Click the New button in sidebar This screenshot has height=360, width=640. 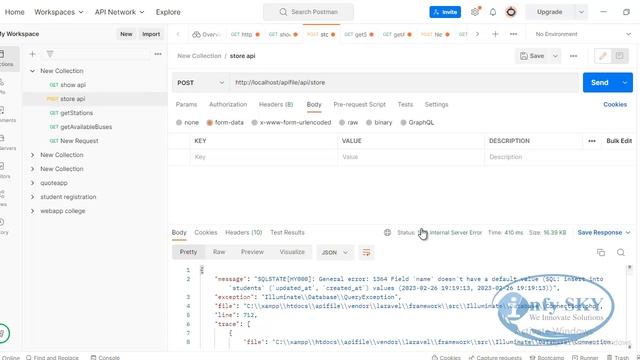tap(126, 34)
